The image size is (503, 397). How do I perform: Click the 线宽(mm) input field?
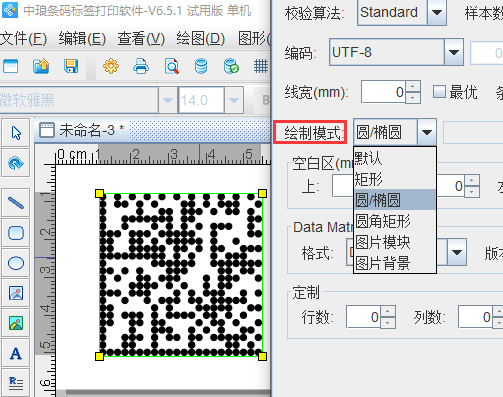[x=384, y=92]
